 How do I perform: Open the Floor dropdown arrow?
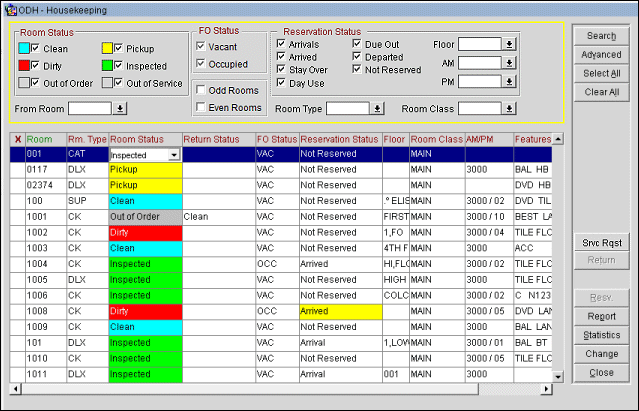click(509, 45)
